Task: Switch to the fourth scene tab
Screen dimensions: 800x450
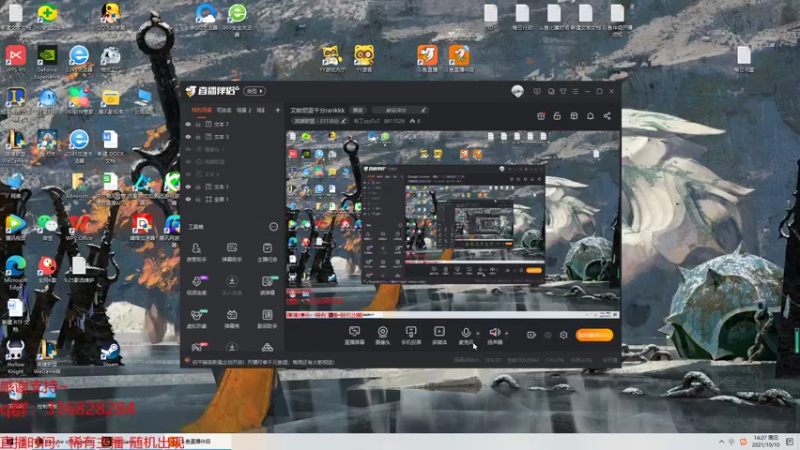Action: click(x=260, y=110)
